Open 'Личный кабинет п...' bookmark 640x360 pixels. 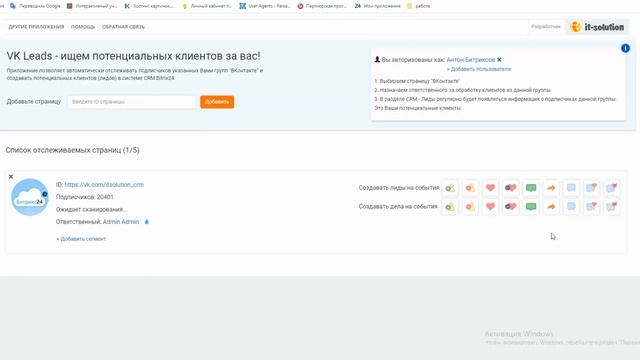click(x=207, y=6)
